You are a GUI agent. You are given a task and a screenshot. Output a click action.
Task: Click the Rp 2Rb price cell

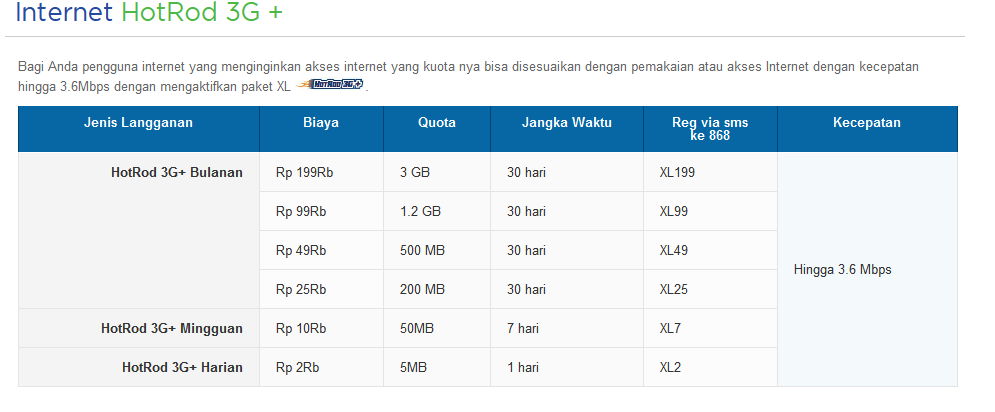(x=321, y=368)
